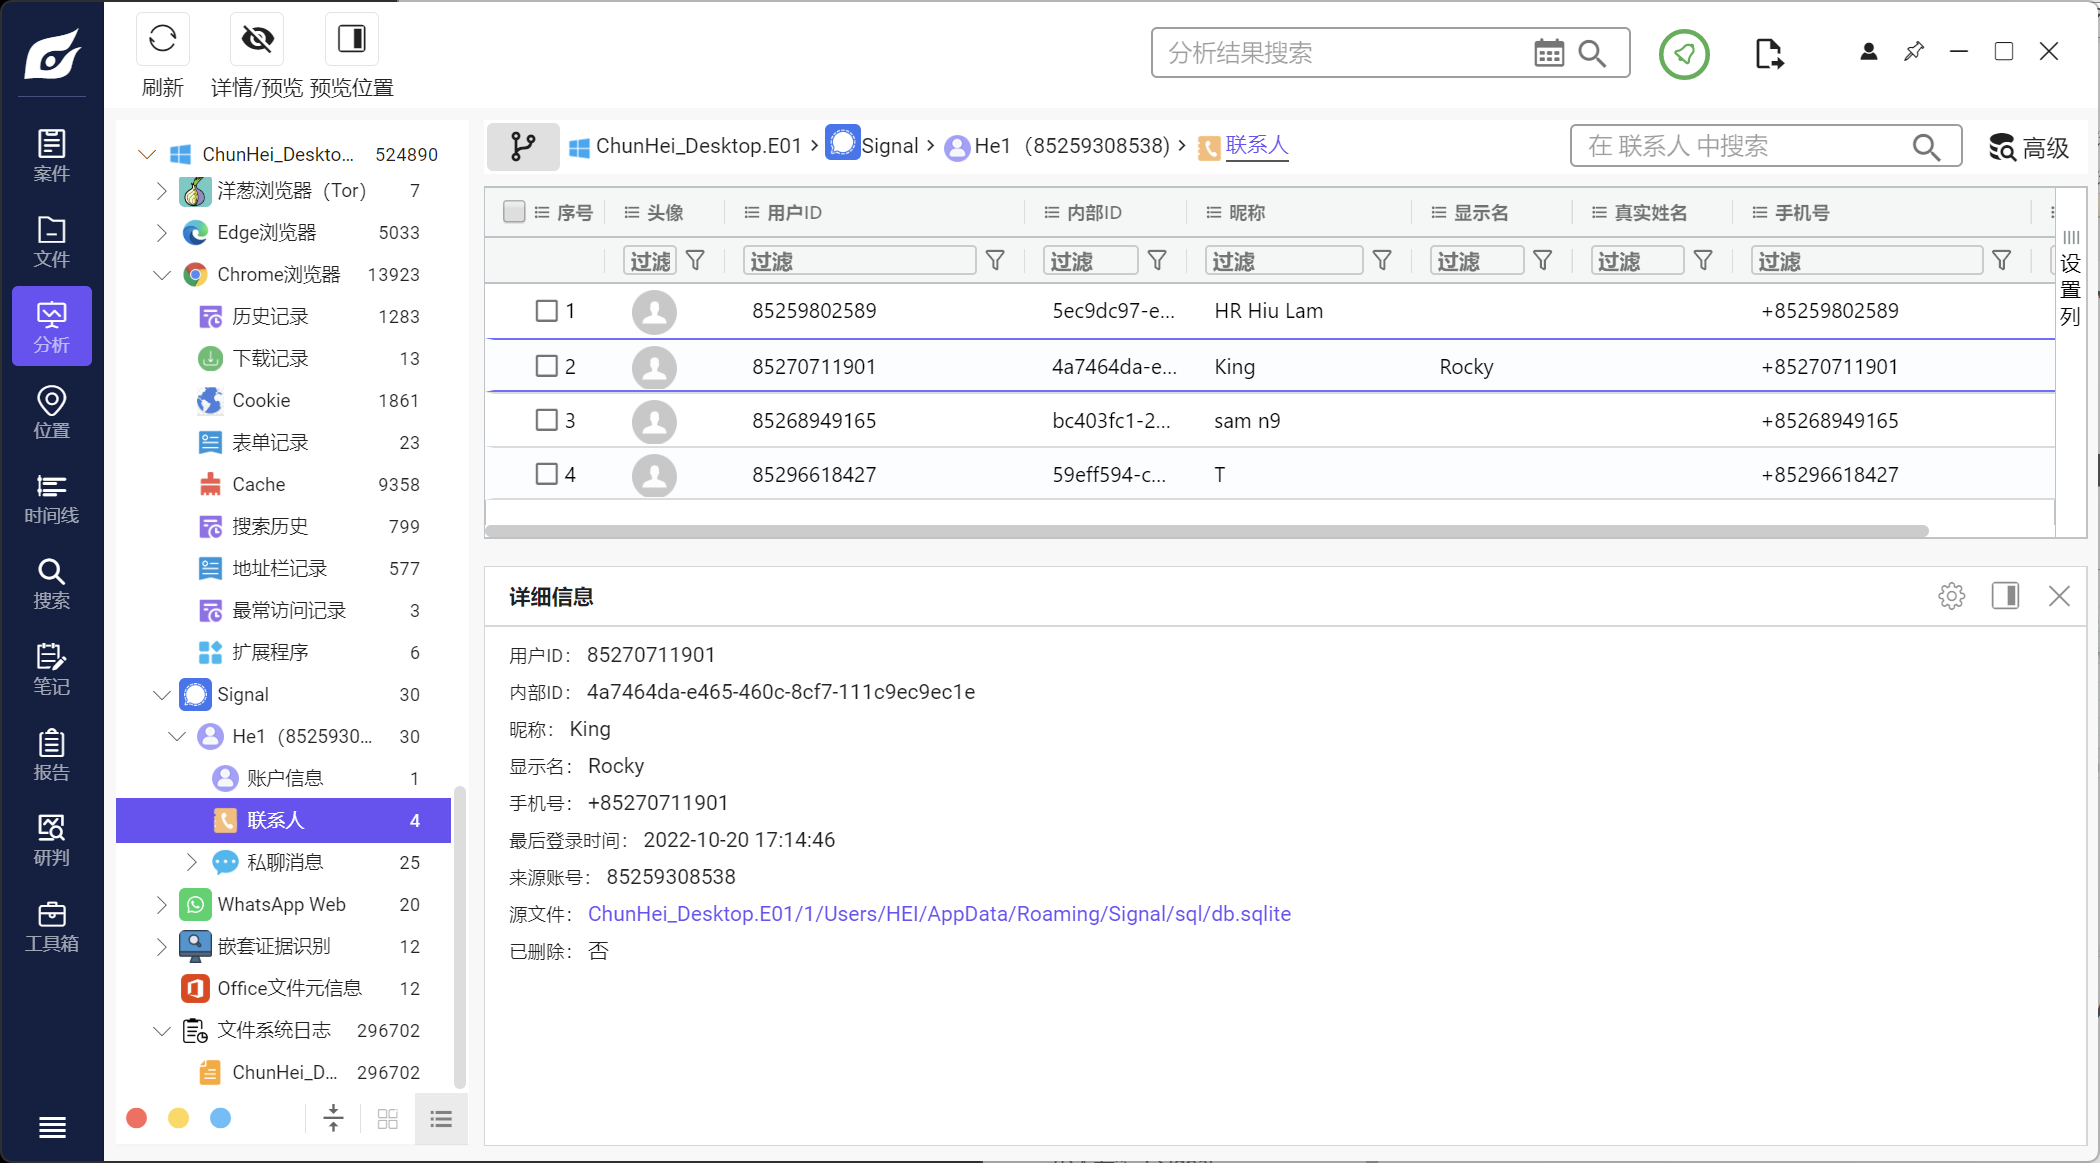The width and height of the screenshot is (2100, 1163).
Task: Select the yellow tag color dot
Action: point(179,1118)
